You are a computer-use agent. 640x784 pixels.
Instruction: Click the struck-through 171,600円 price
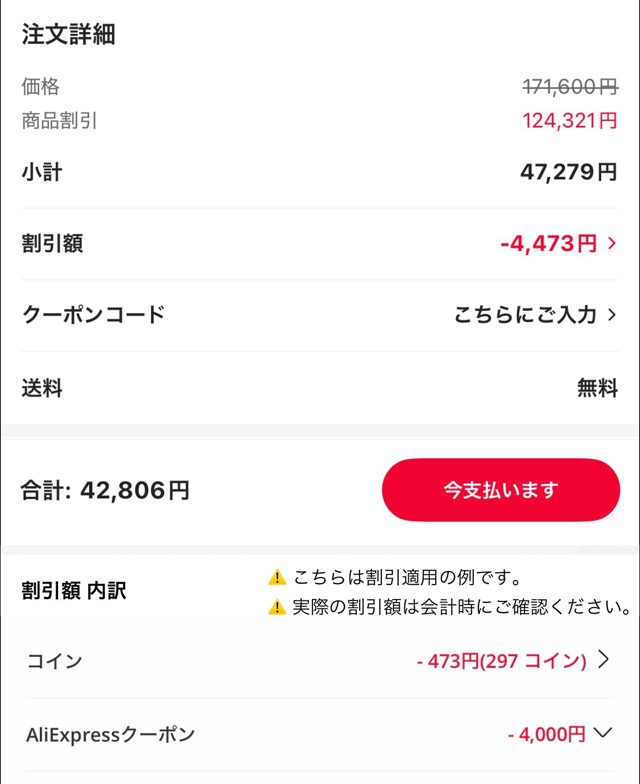(570, 87)
